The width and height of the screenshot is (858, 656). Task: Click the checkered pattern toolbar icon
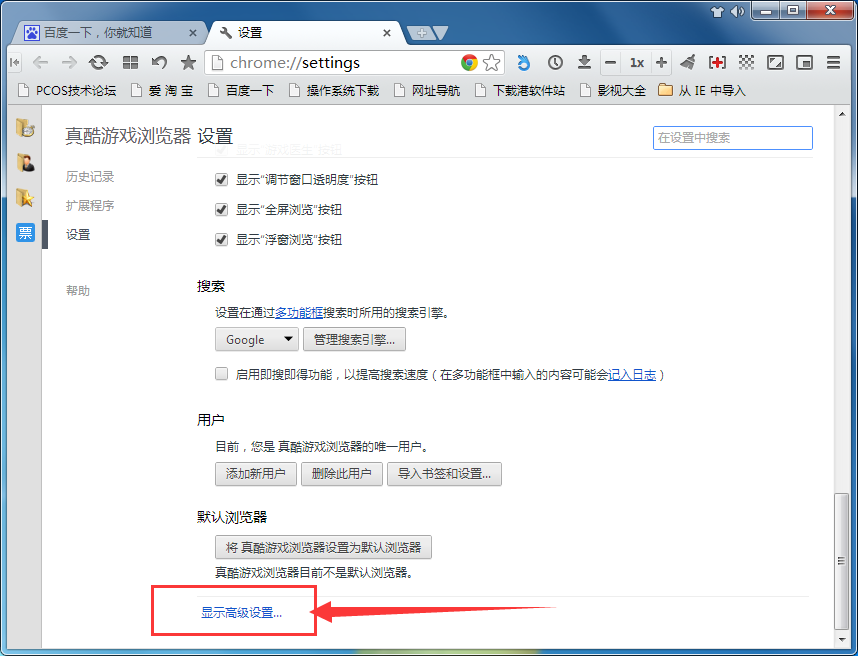tap(746, 62)
